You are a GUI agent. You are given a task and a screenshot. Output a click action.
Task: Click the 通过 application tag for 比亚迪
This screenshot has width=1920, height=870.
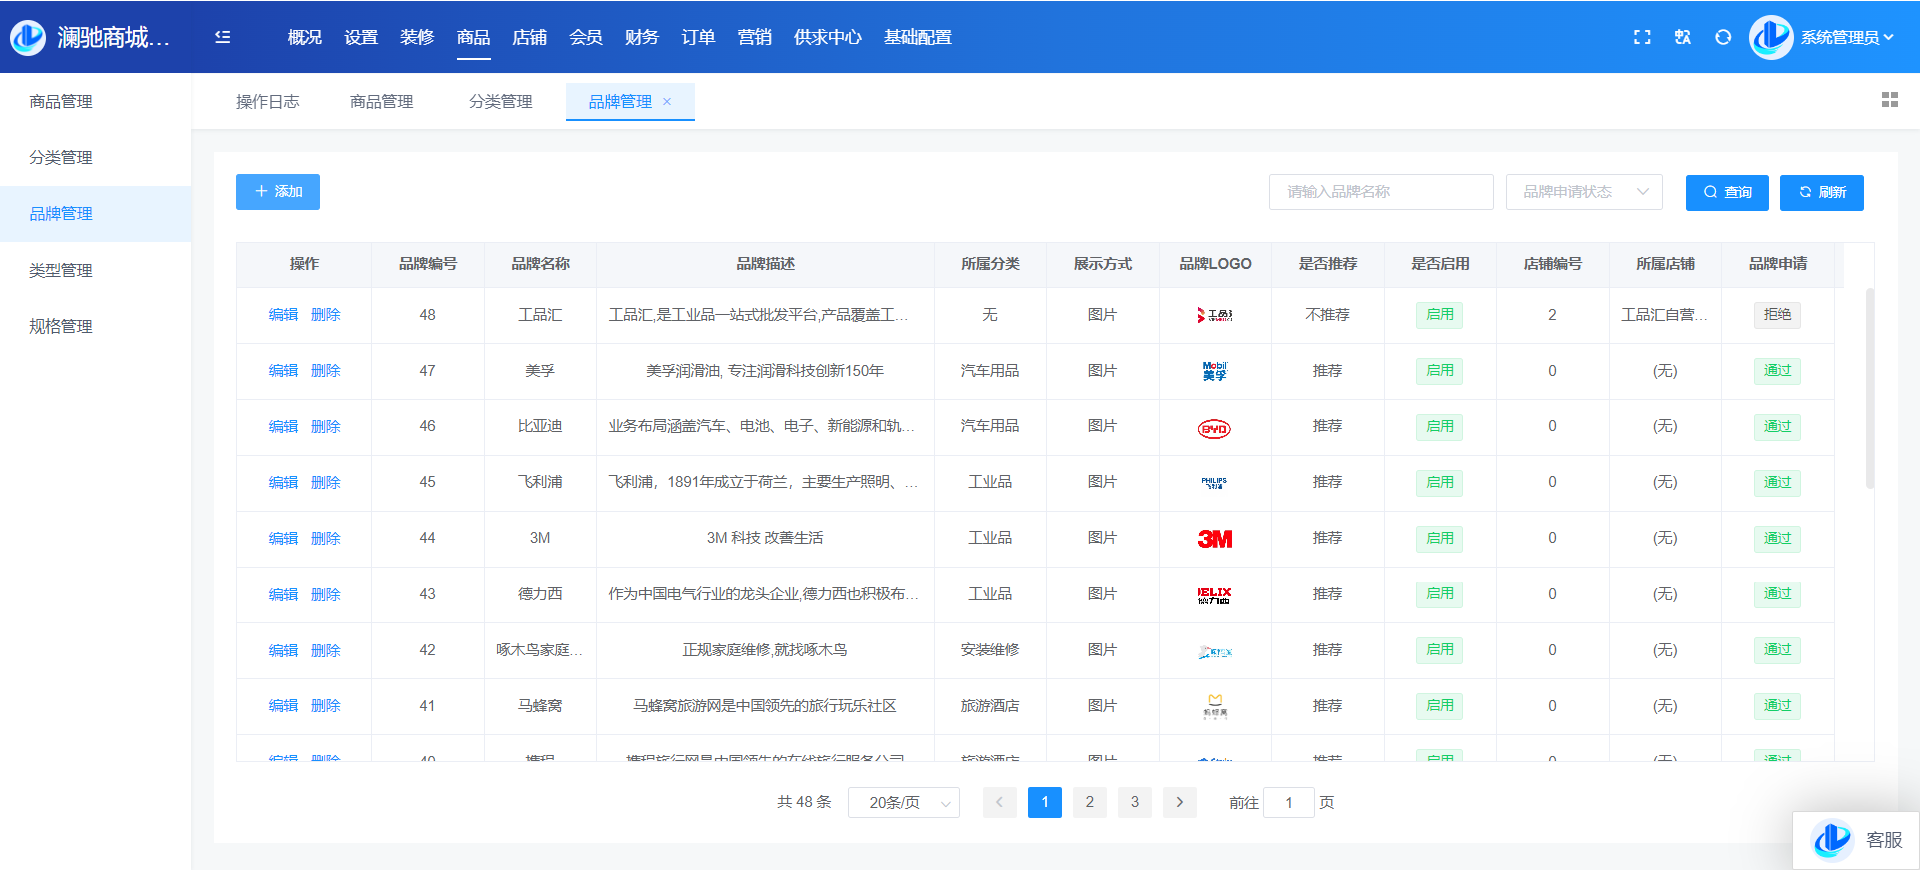[1777, 427]
